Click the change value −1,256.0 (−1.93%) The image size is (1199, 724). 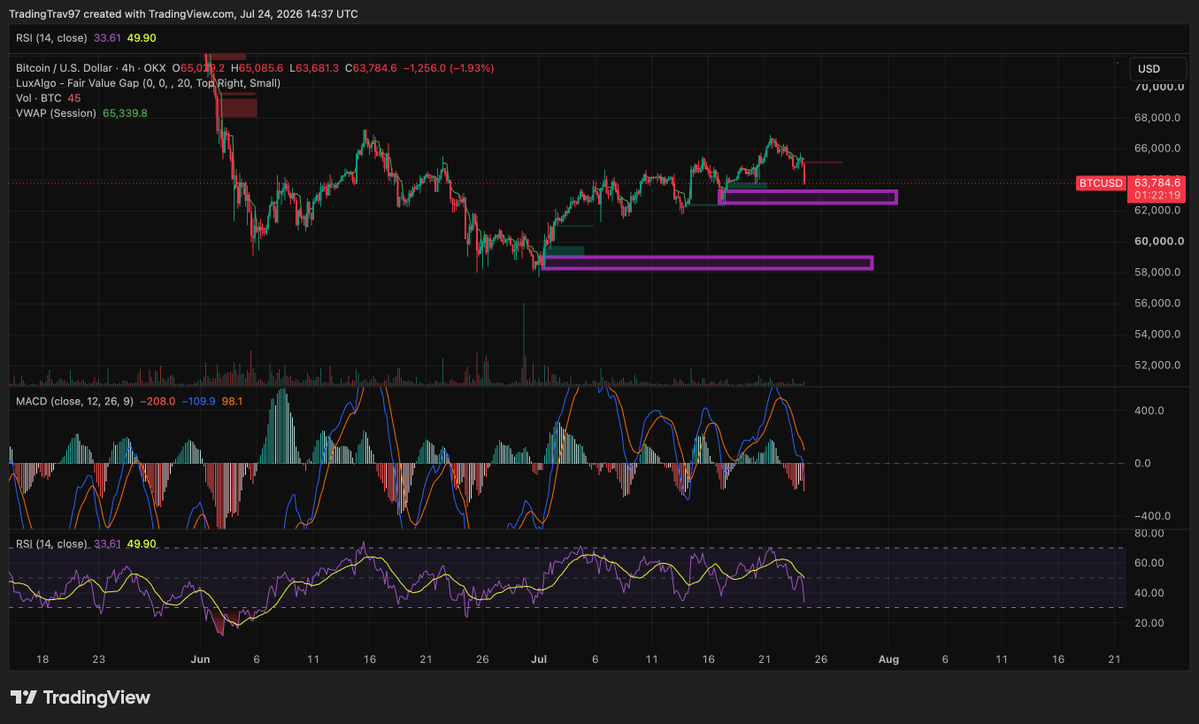point(449,68)
